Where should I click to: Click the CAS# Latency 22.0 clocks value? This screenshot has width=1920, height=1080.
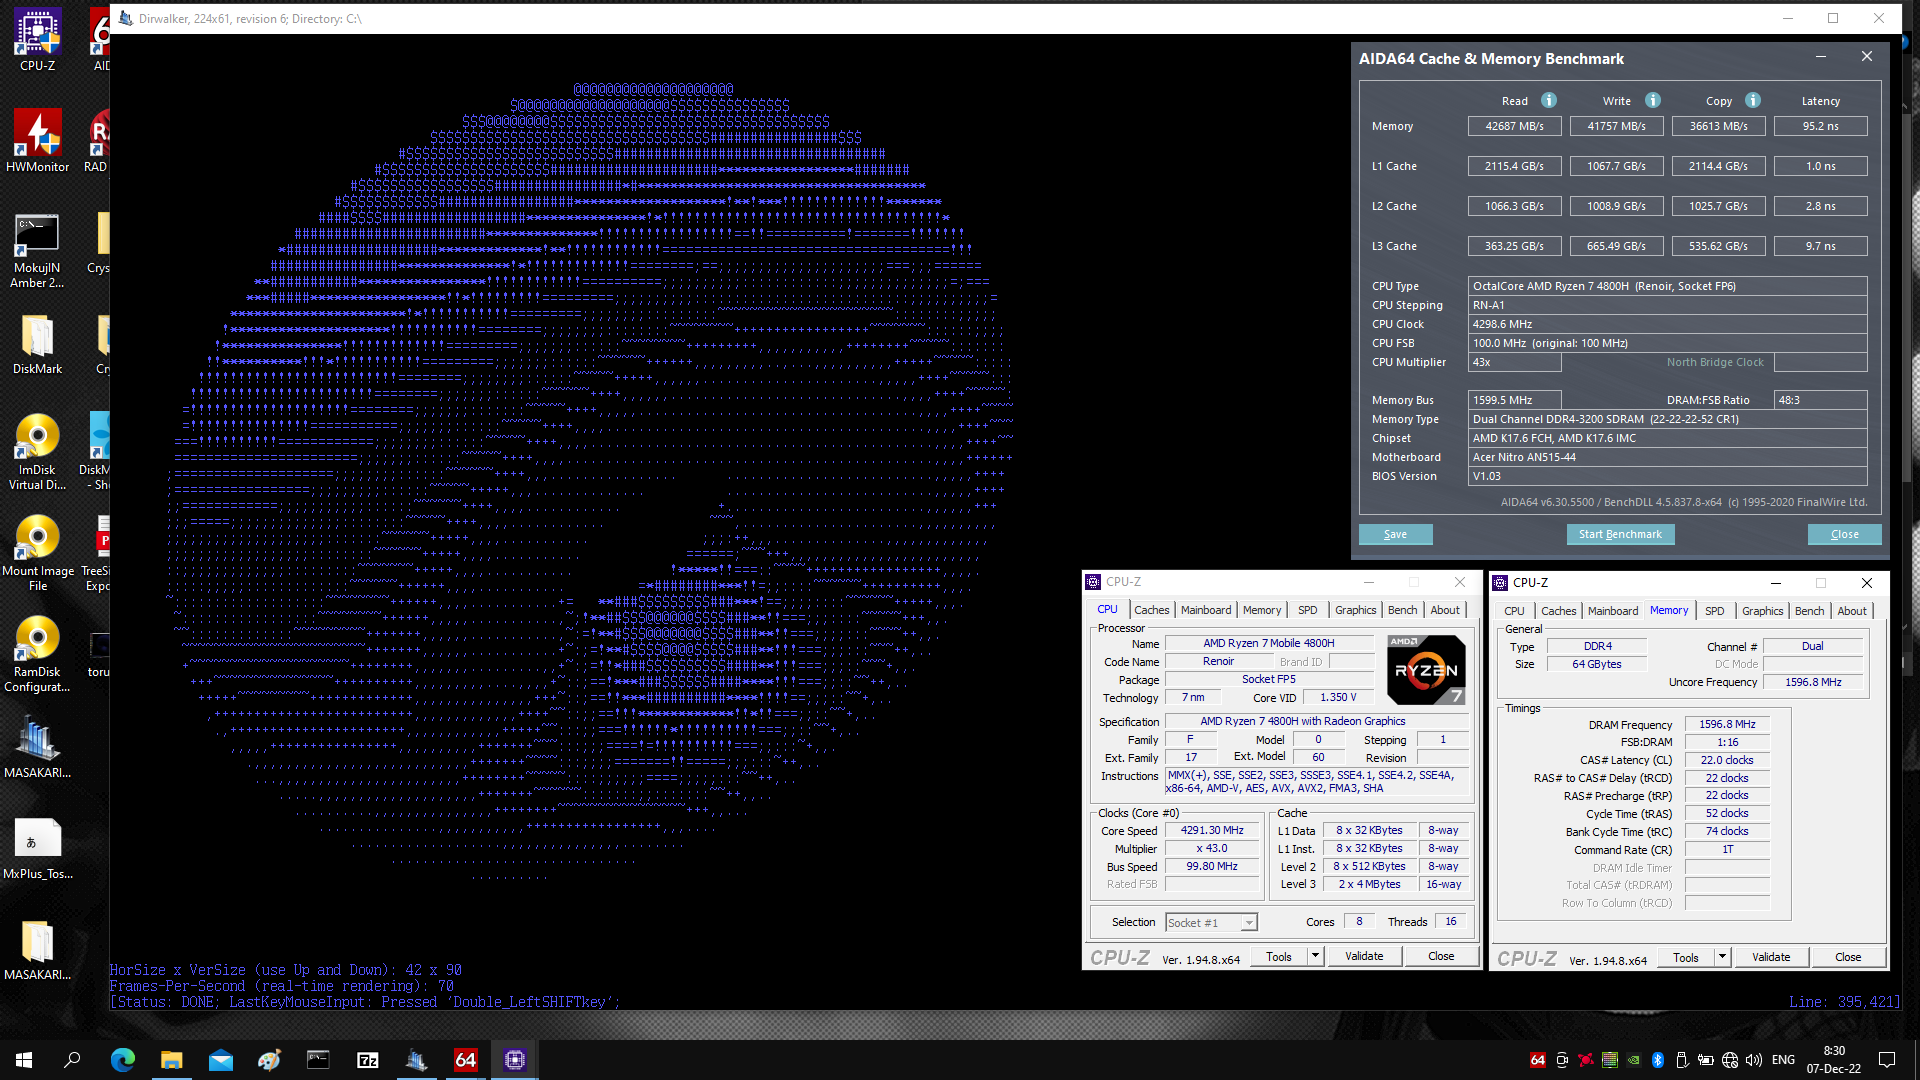1727,760
